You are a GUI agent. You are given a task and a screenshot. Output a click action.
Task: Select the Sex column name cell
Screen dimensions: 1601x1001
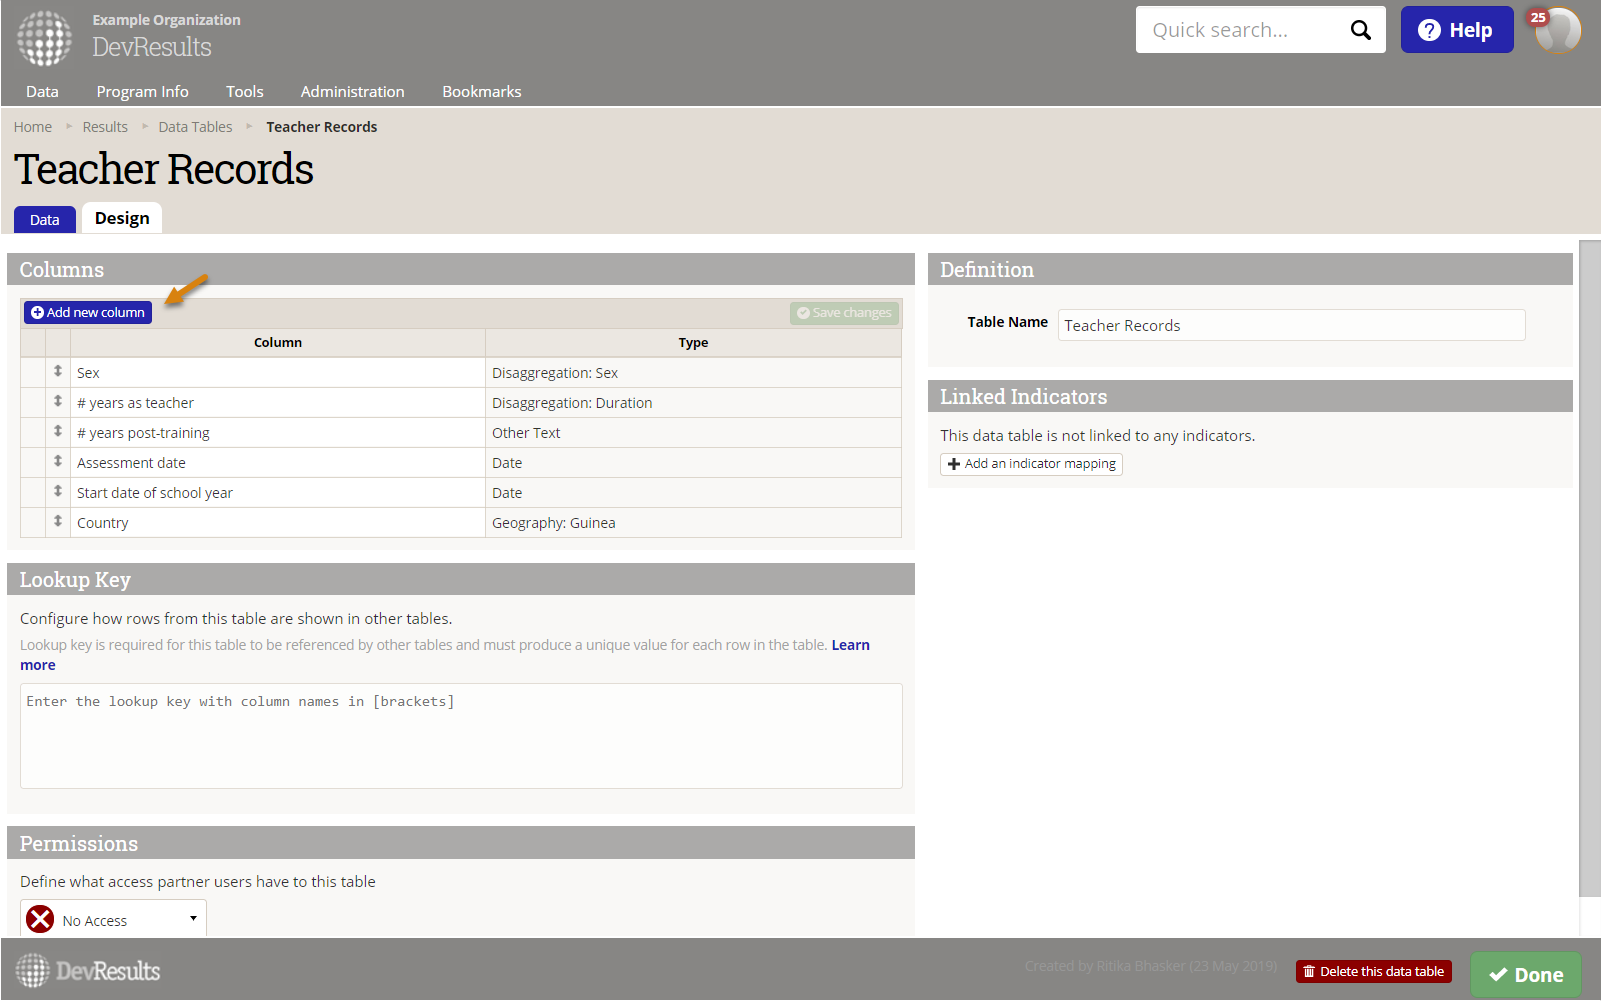[278, 373]
